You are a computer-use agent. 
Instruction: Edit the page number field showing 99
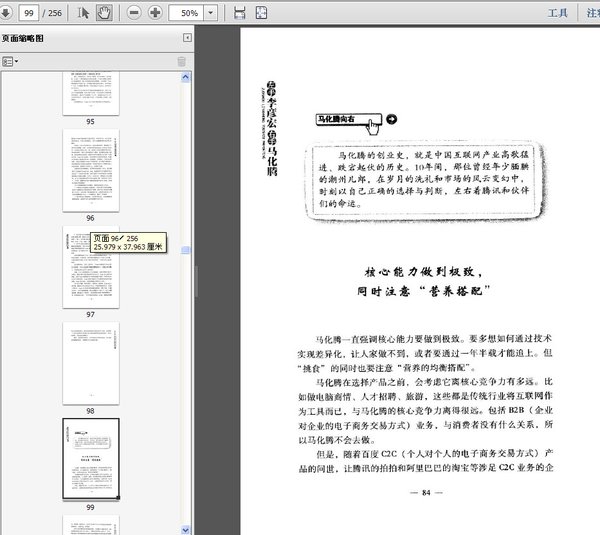(29, 13)
